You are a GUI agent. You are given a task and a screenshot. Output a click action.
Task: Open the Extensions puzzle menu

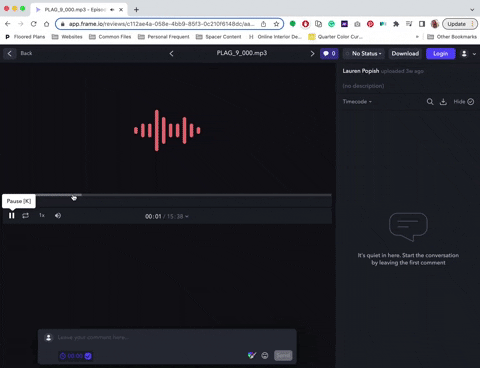[396, 24]
